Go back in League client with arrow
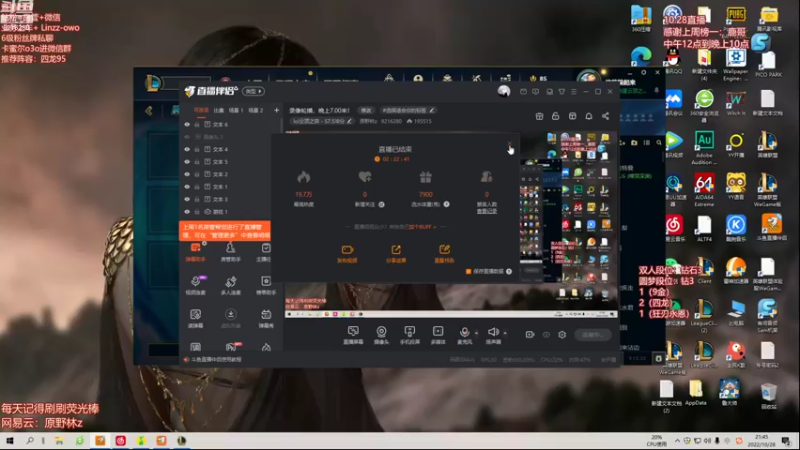The image size is (800, 450). pos(148,111)
